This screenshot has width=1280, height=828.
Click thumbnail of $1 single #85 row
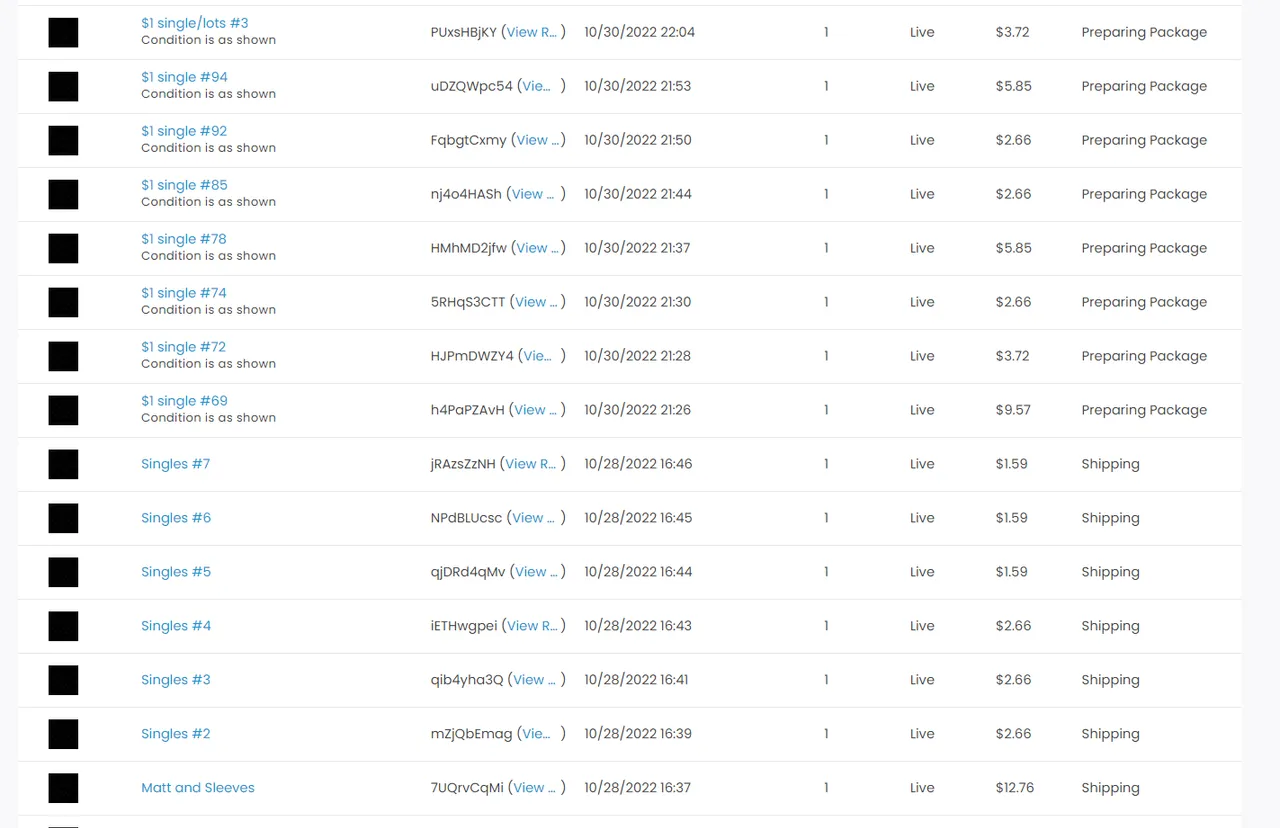63,194
